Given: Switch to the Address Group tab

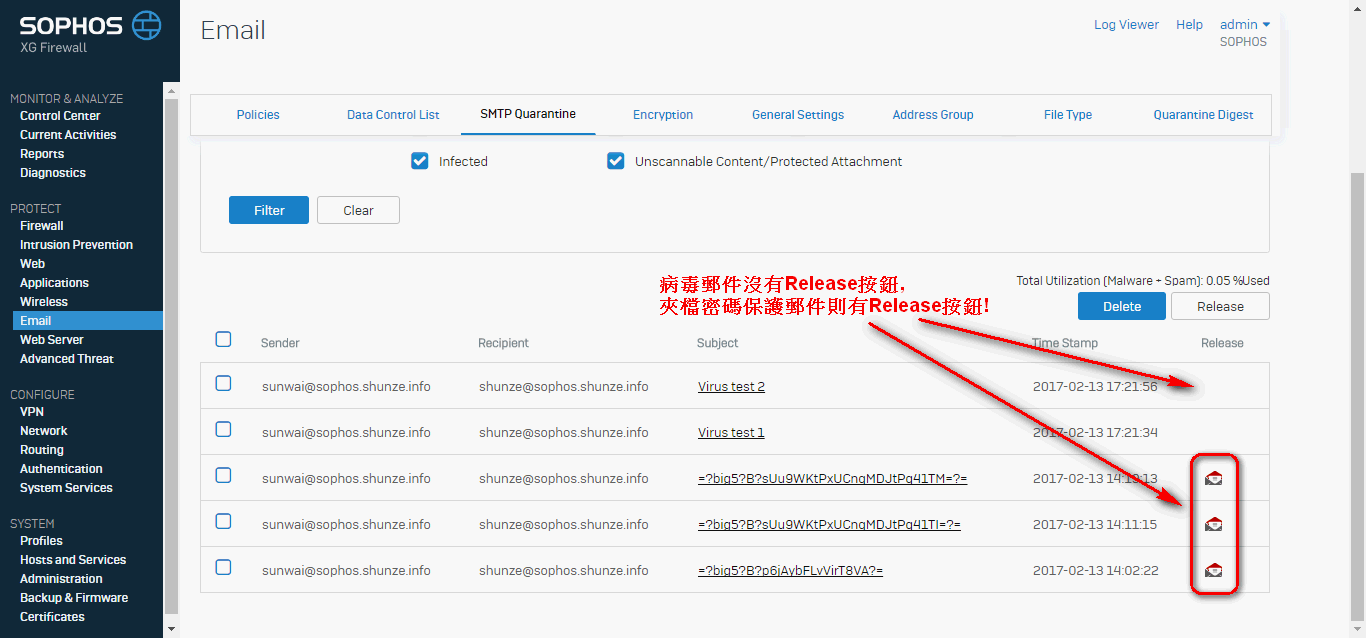Looking at the screenshot, I should (x=933, y=115).
